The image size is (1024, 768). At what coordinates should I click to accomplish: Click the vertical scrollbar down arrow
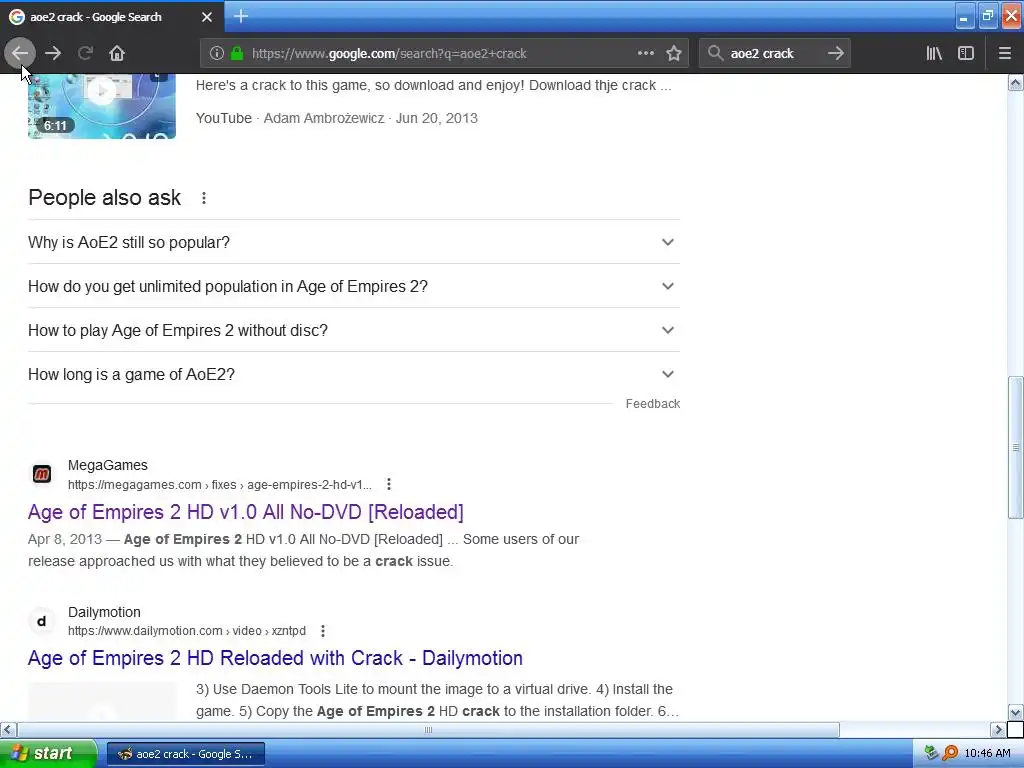click(x=1016, y=712)
